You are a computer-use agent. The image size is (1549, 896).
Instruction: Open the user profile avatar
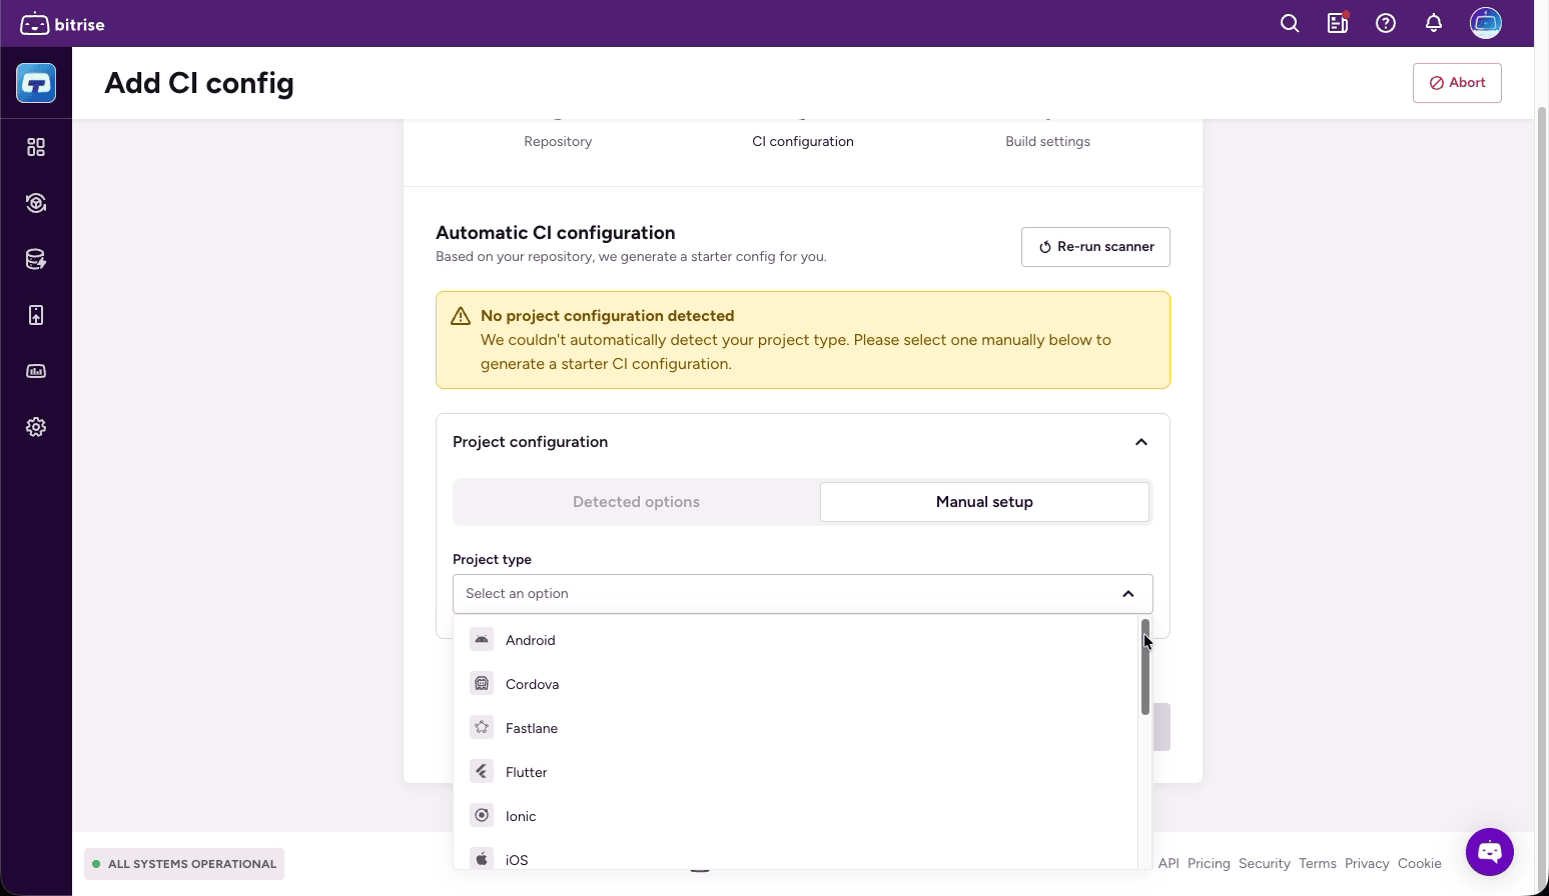1486,23
